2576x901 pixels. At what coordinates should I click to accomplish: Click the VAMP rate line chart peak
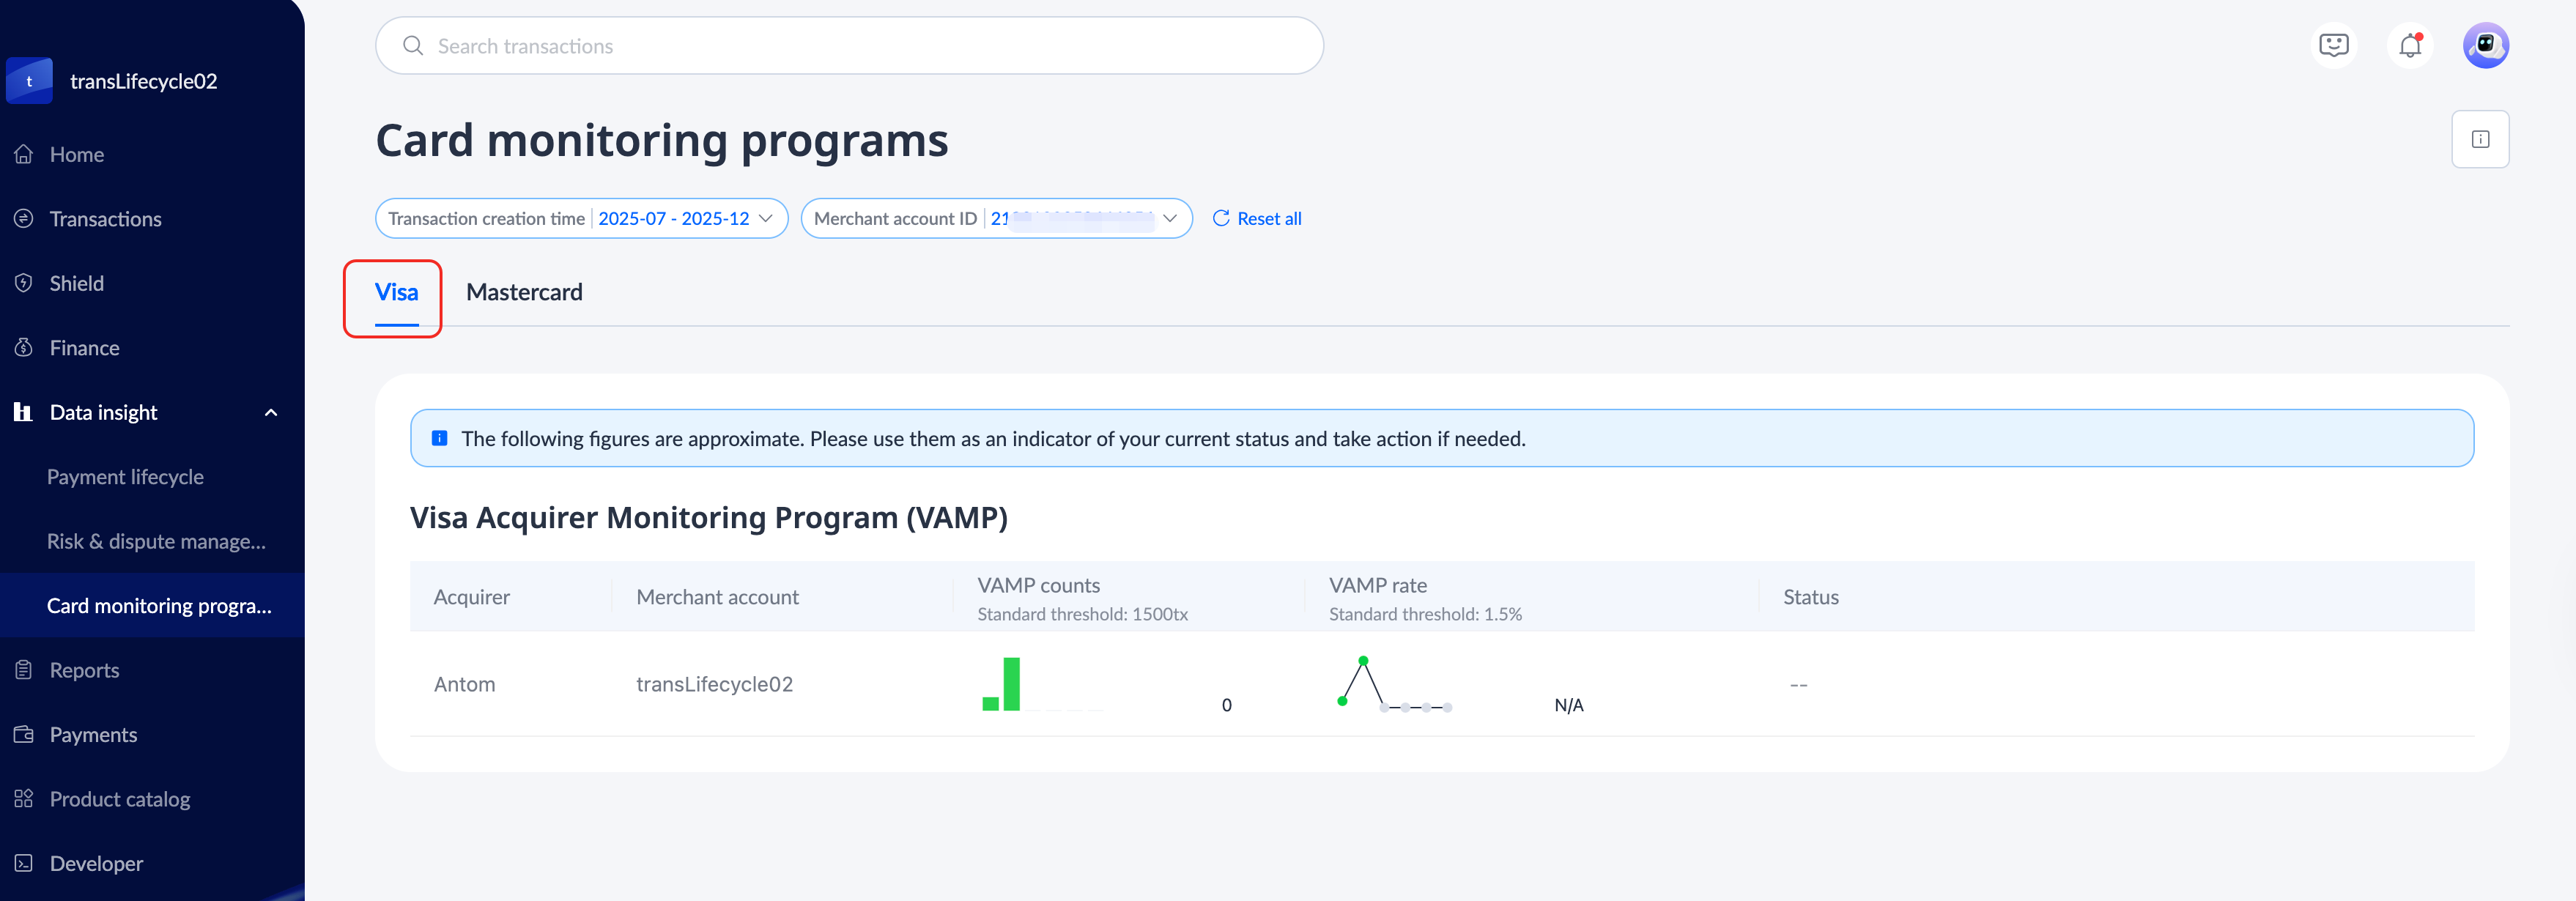click(1363, 661)
